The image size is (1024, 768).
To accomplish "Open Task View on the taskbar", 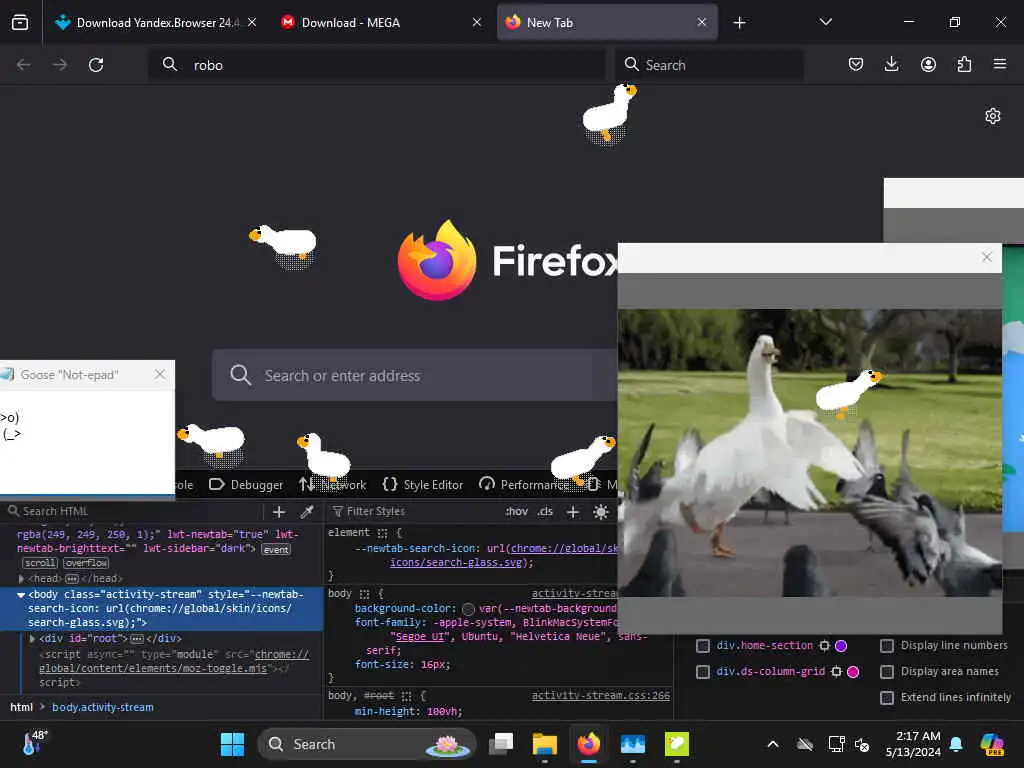I will [x=502, y=744].
